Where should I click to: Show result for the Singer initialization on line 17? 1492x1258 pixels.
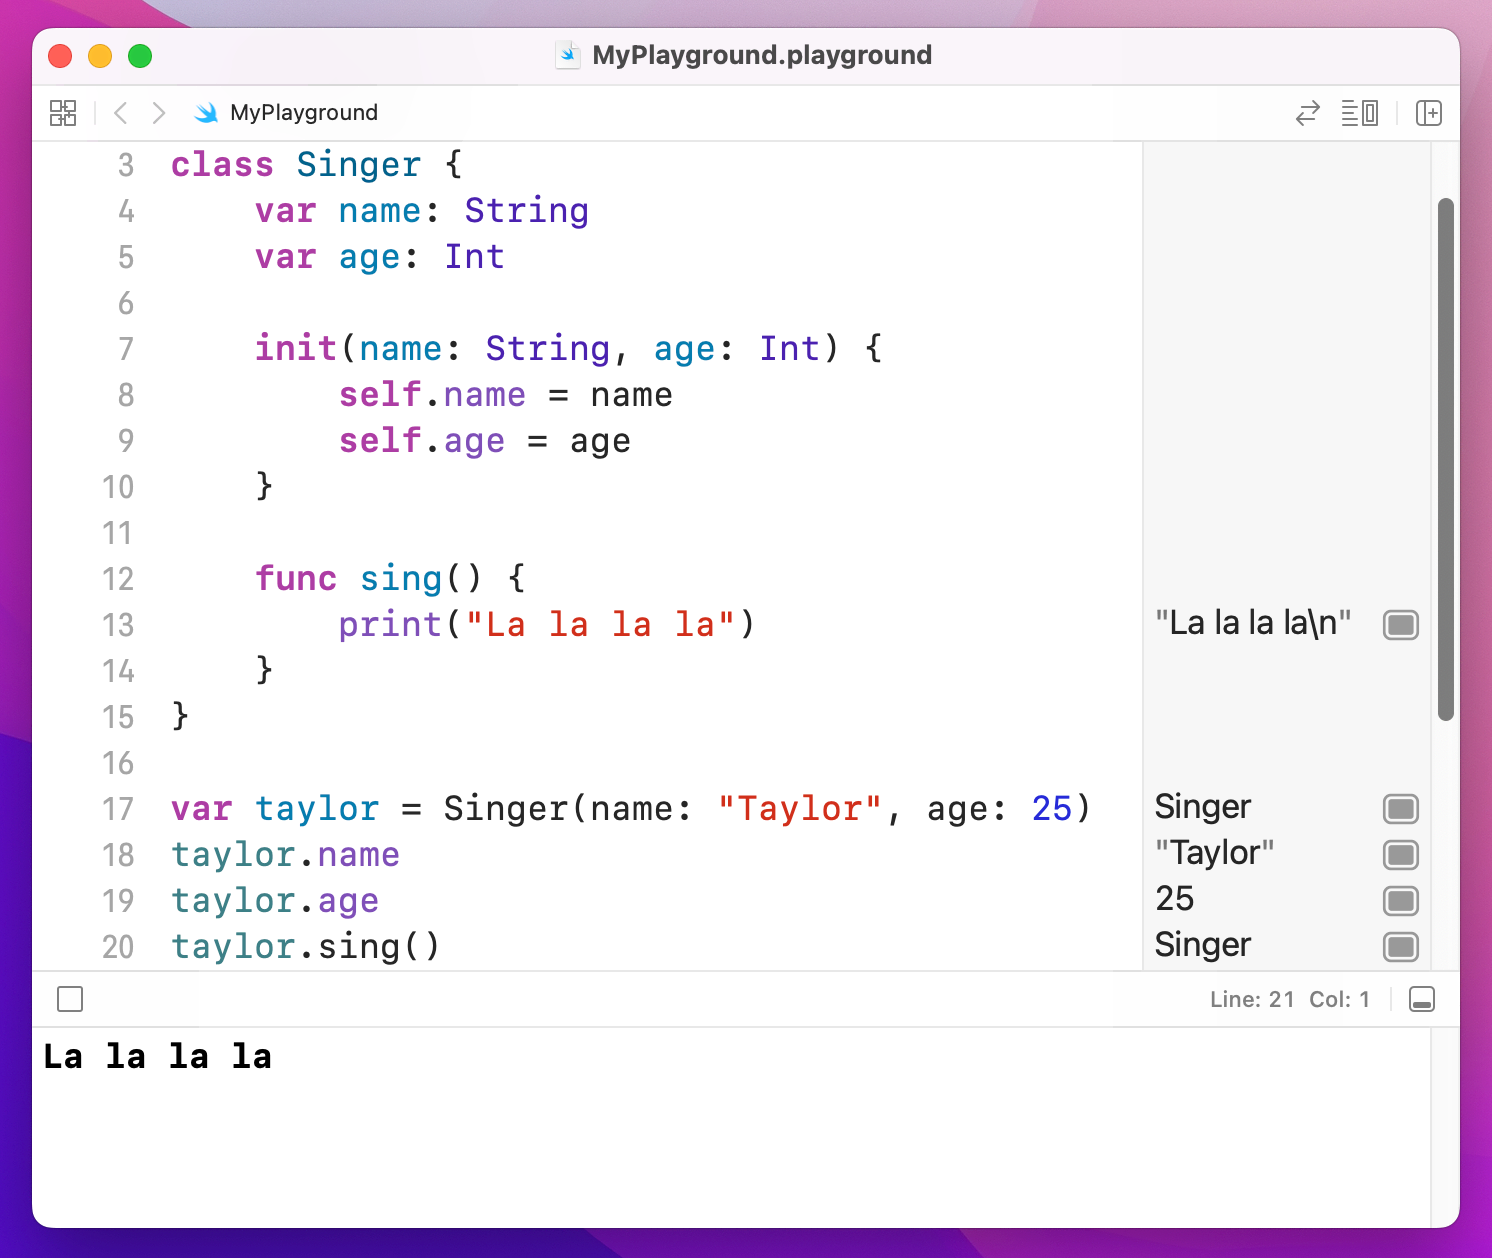coord(1400,809)
